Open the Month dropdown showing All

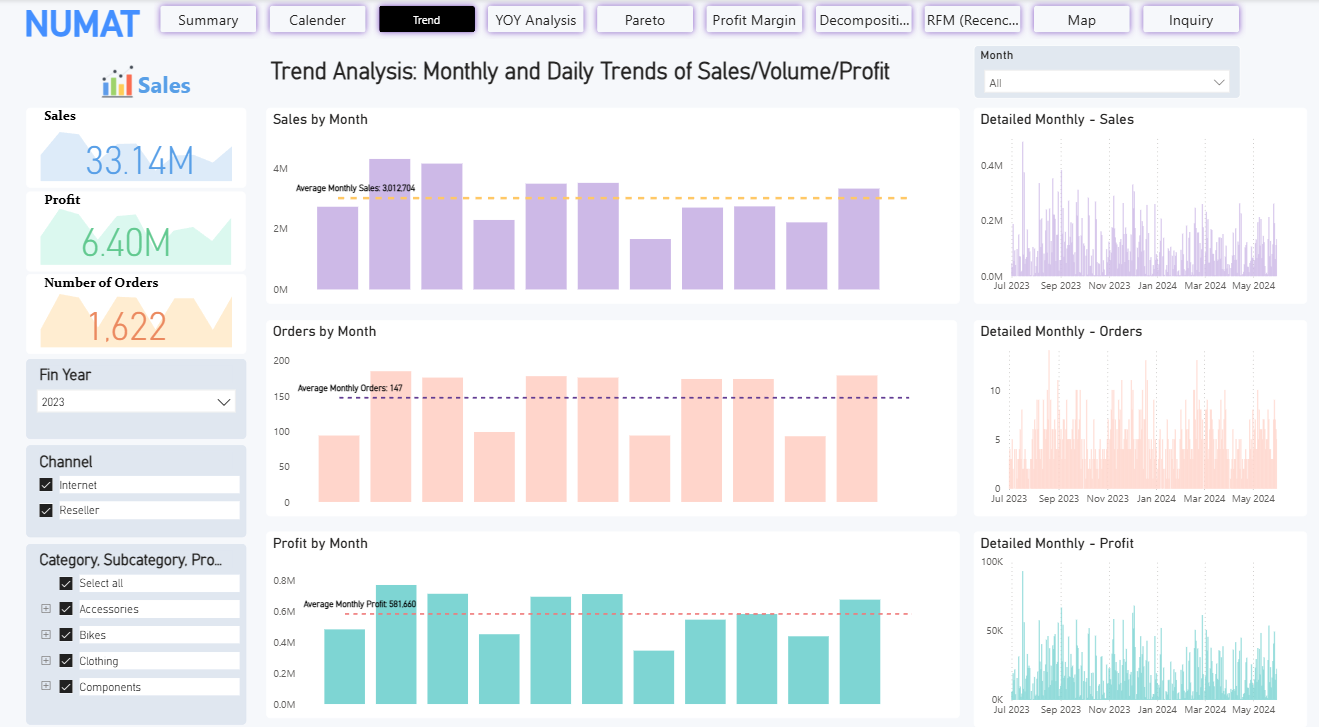[x=1106, y=83]
